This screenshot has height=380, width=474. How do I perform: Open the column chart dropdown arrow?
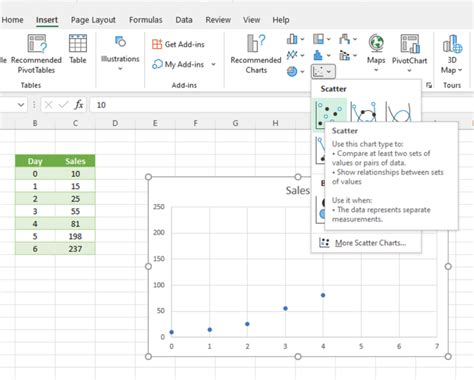tap(302, 39)
